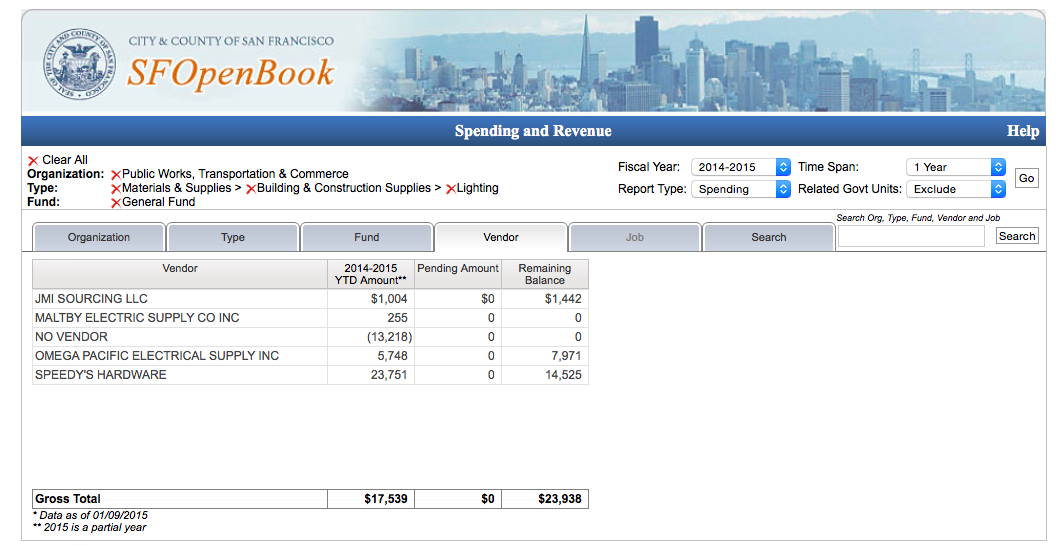Click the General Fund filter text
The height and width of the screenshot is (545, 1056).
(x=158, y=202)
